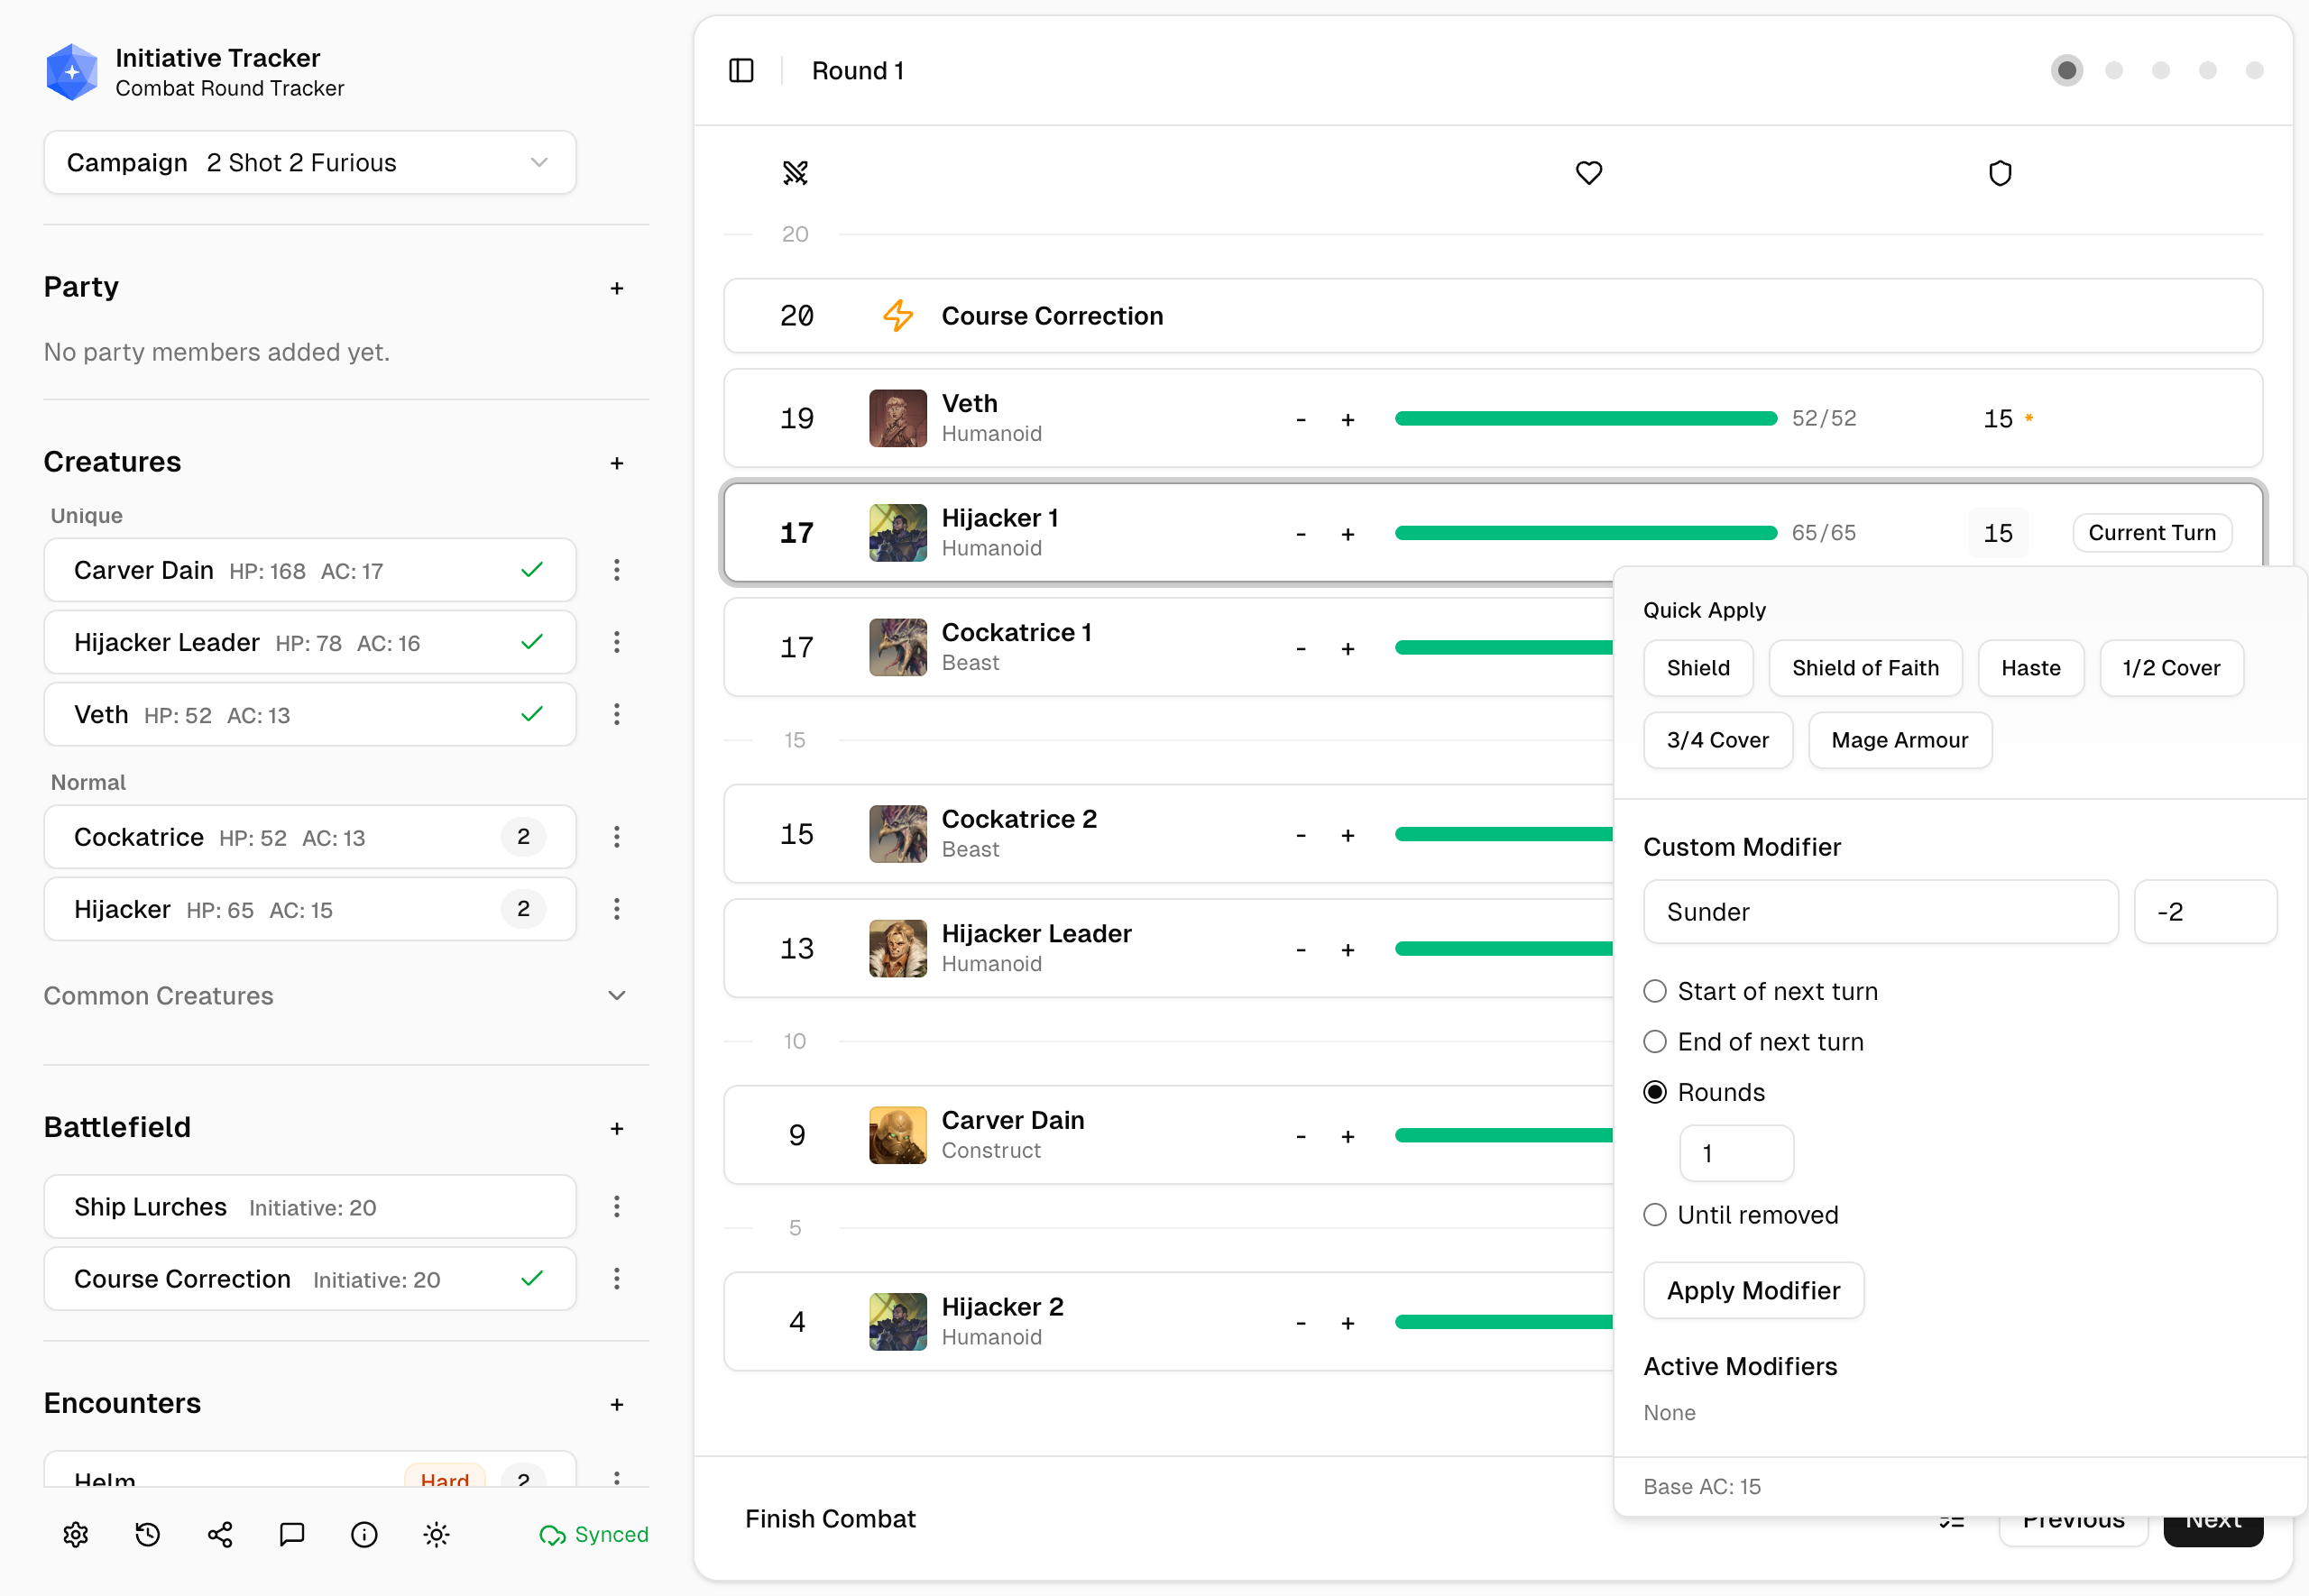The height and width of the screenshot is (1596, 2309).
Task: Open the Campaign dropdown selector
Action: point(310,163)
